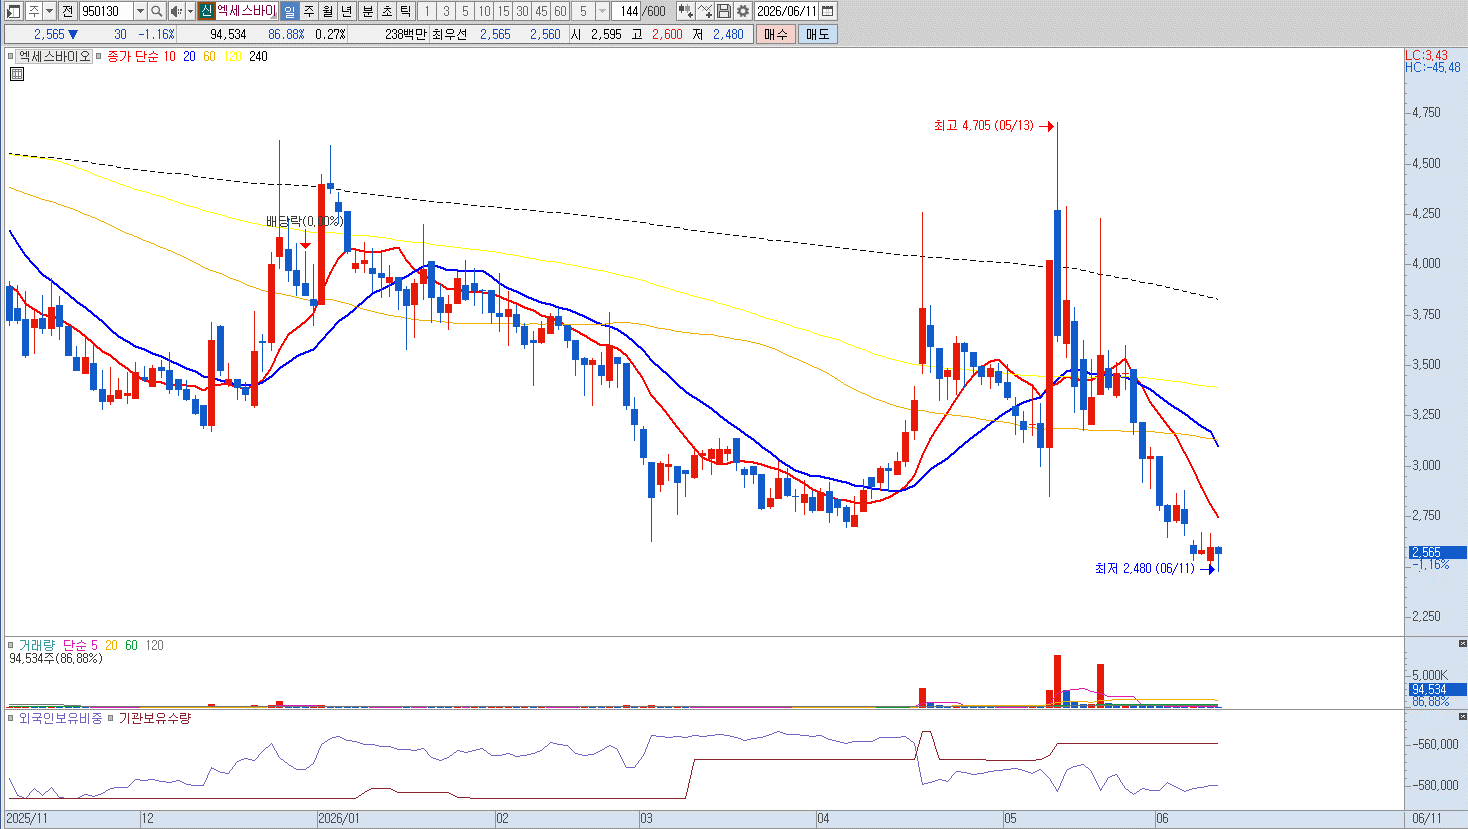1468x829 pixels.
Task: Select the daily 일 period toggle
Action: pyautogui.click(x=289, y=11)
